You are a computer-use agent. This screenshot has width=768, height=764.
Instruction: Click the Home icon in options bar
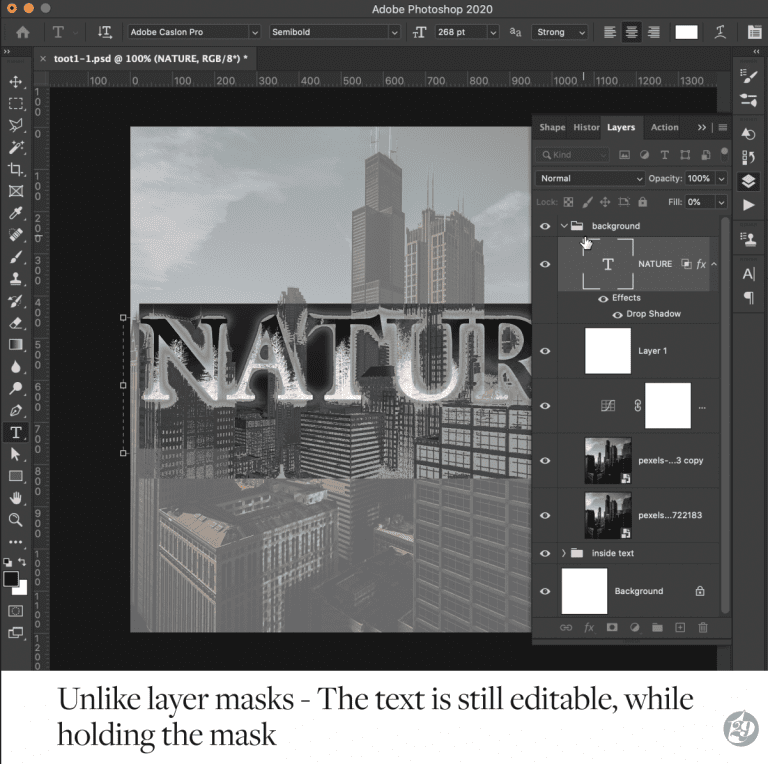coord(23,32)
